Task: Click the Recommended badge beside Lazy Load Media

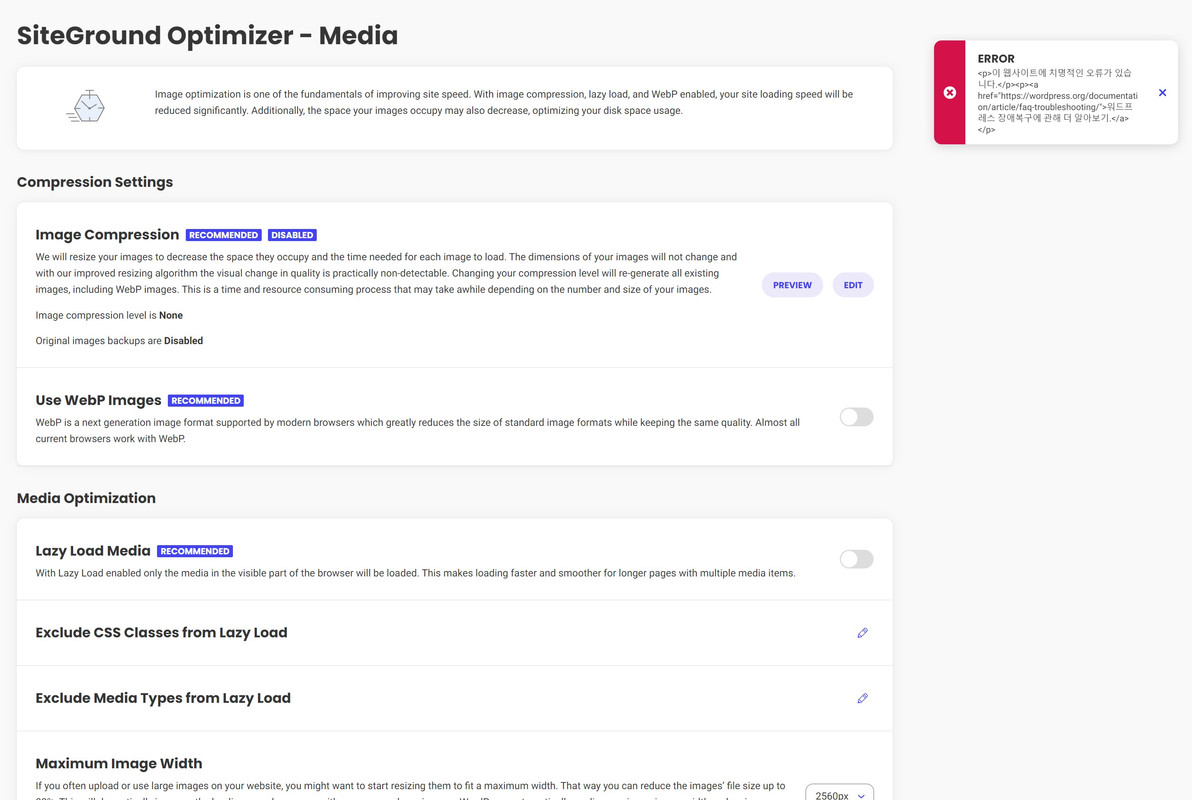Action: click(195, 551)
